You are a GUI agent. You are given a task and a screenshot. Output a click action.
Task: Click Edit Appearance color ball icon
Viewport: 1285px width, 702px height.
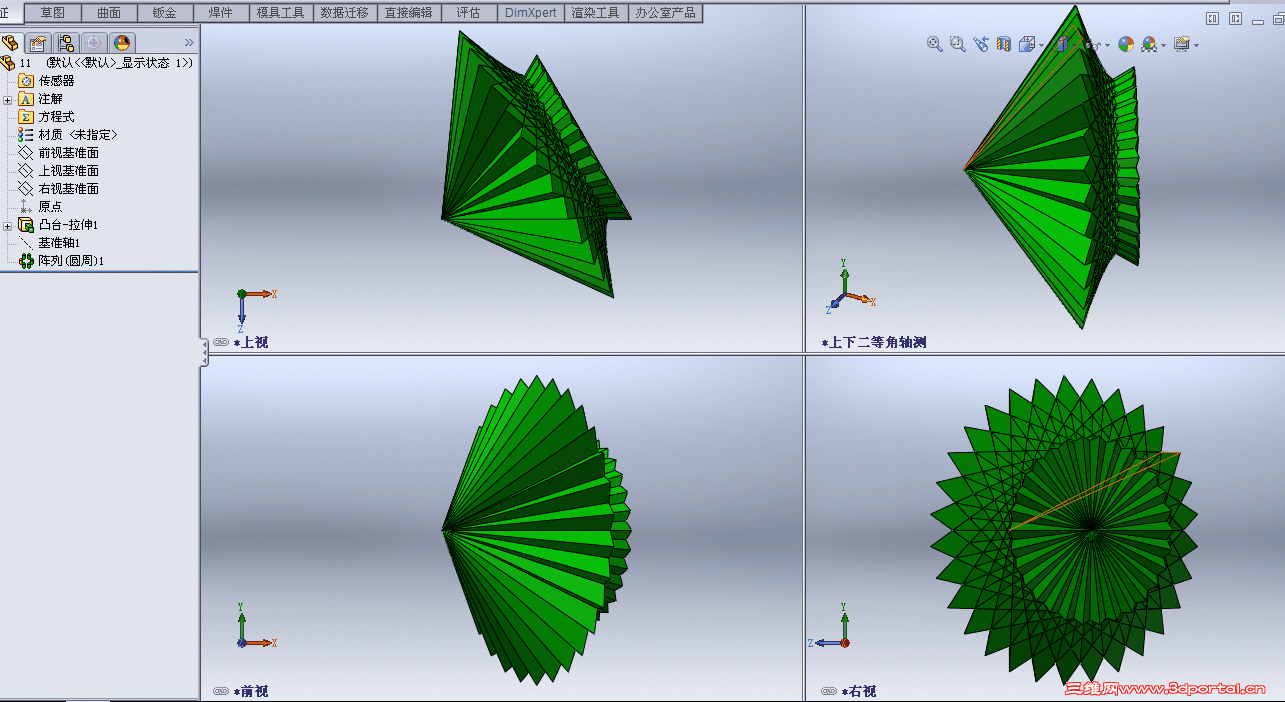click(x=1126, y=44)
